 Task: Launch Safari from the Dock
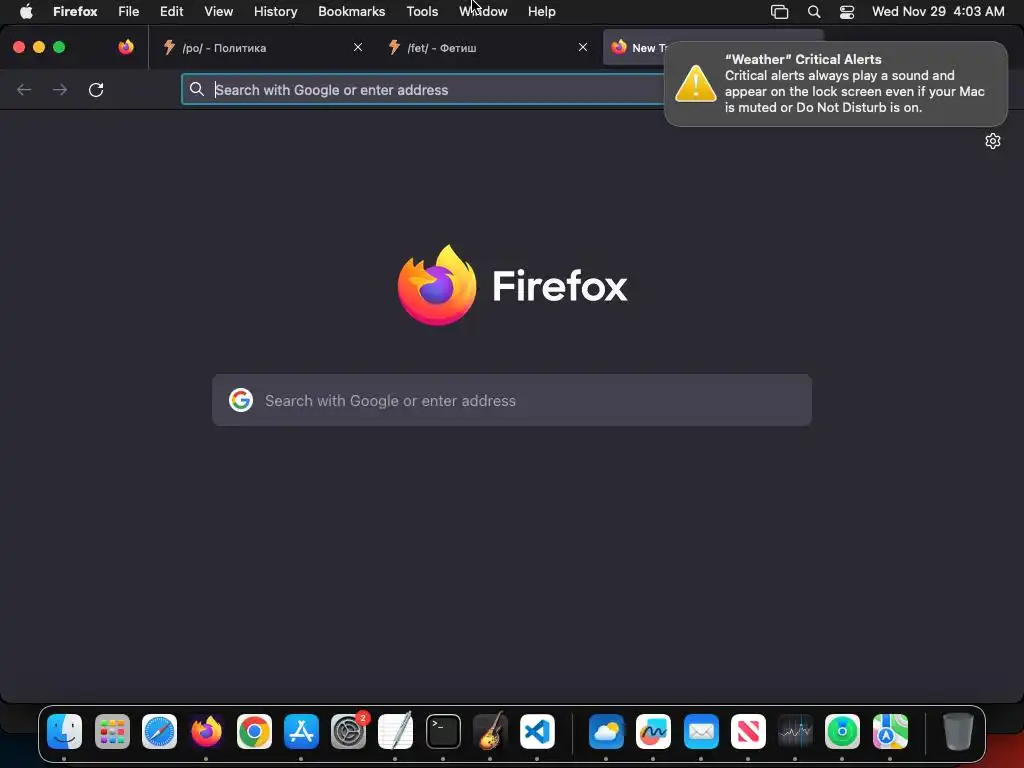coord(159,731)
